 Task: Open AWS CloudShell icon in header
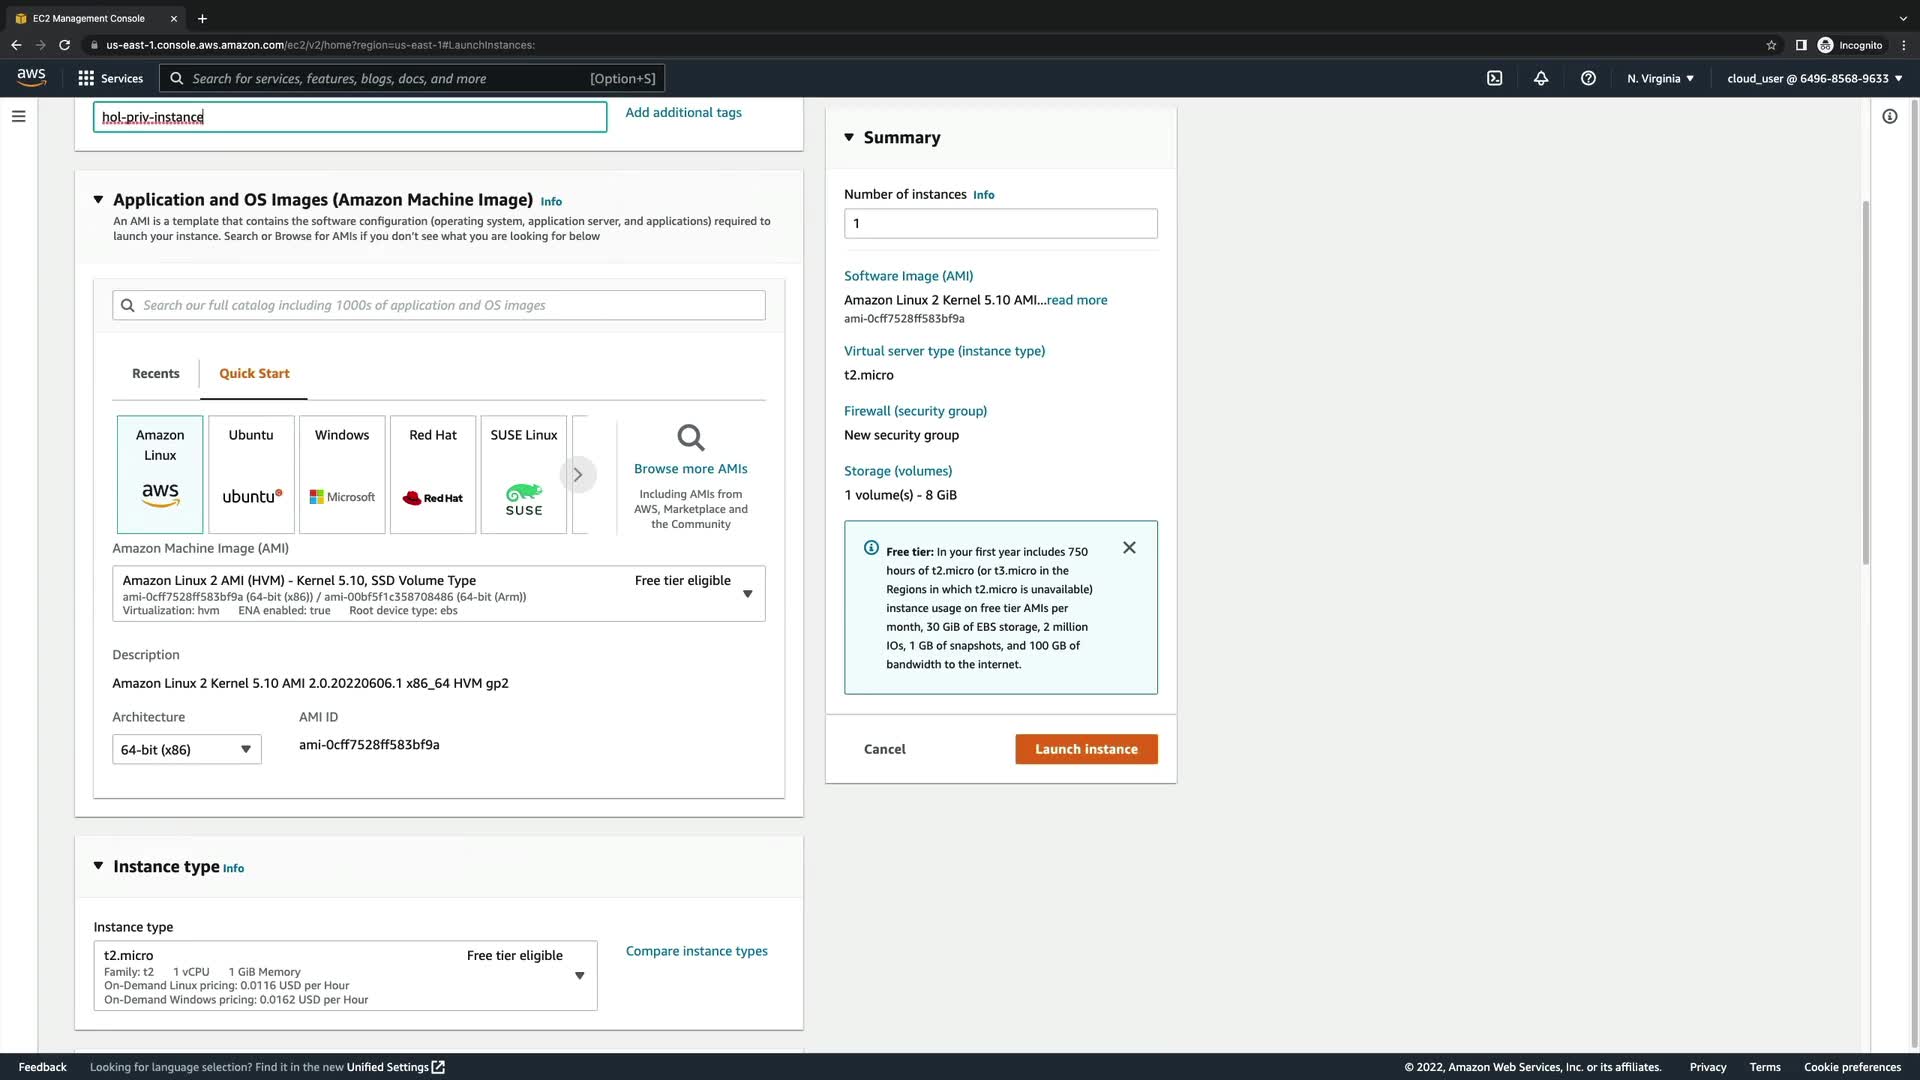pyautogui.click(x=1494, y=78)
